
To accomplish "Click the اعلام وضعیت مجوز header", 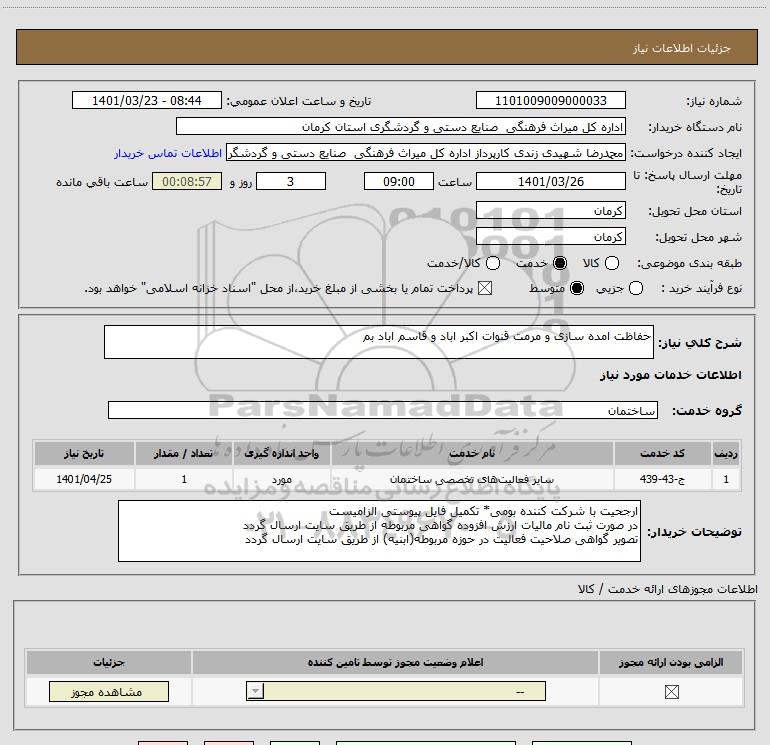I will pyautogui.click(x=395, y=662).
